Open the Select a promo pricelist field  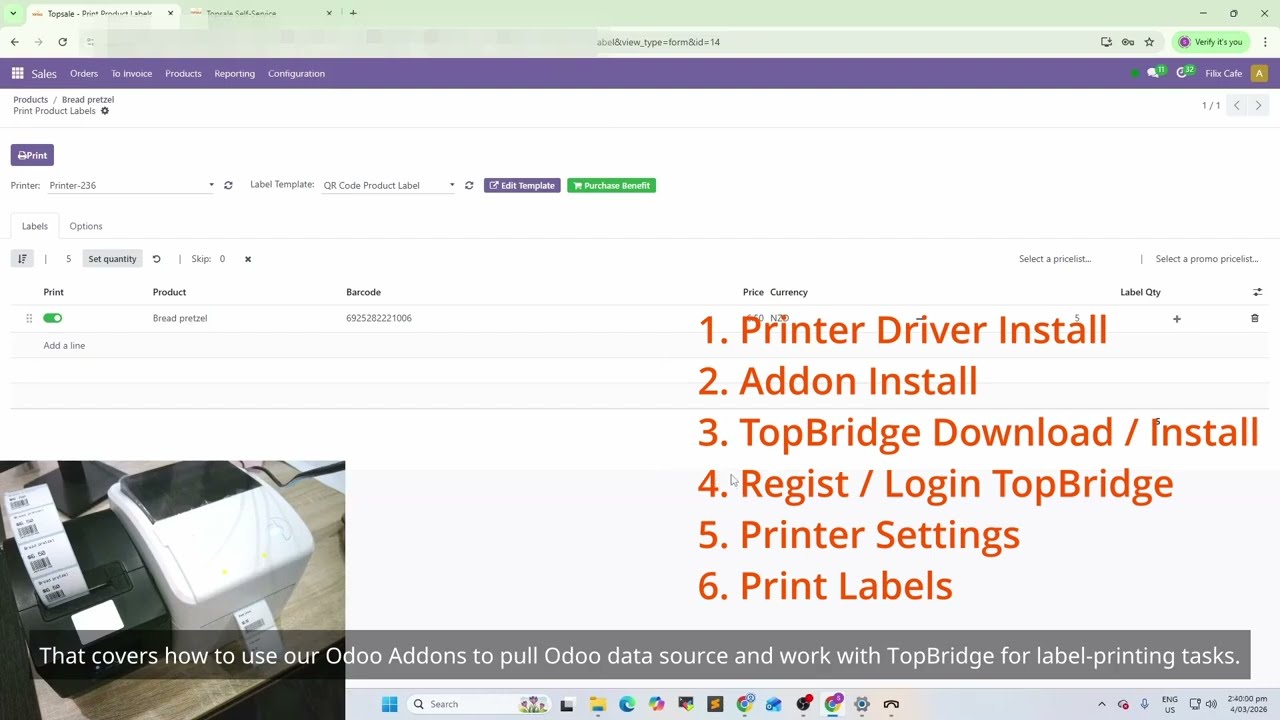1209,259
